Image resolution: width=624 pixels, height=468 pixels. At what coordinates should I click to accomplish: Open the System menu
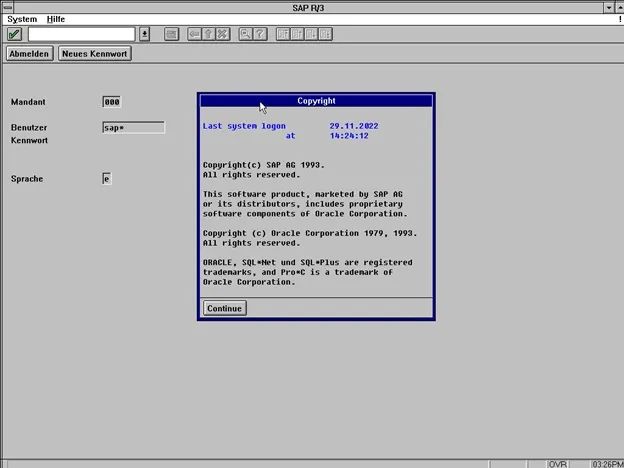22,19
